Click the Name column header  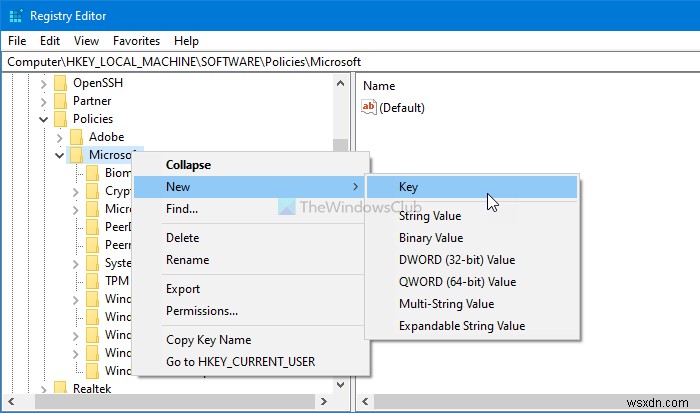click(379, 86)
